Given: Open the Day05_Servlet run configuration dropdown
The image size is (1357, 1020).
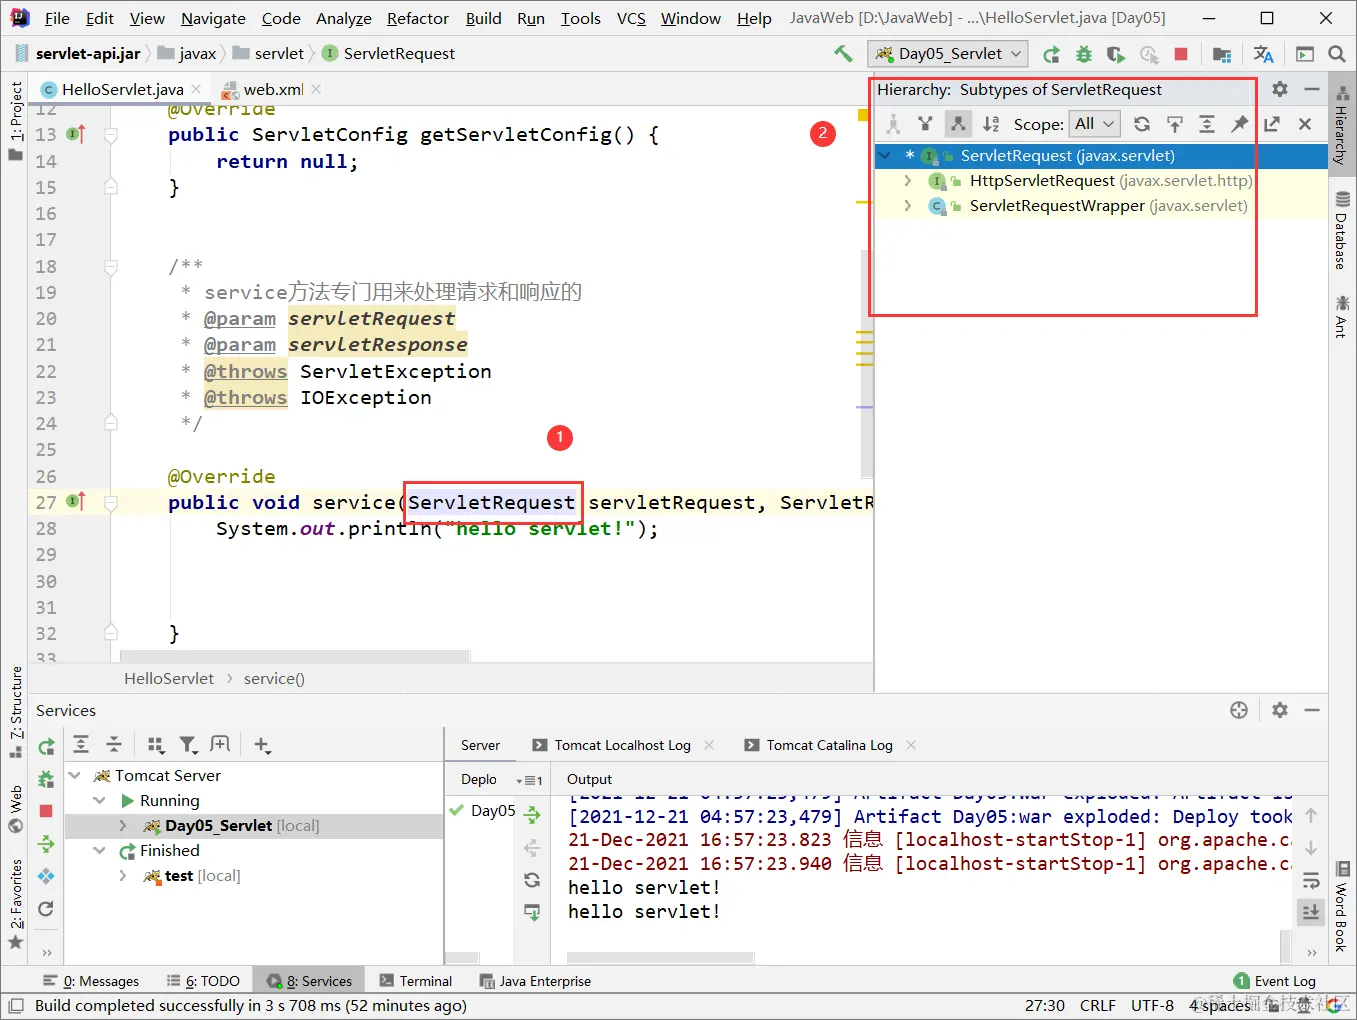Looking at the screenshot, I should point(948,54).
